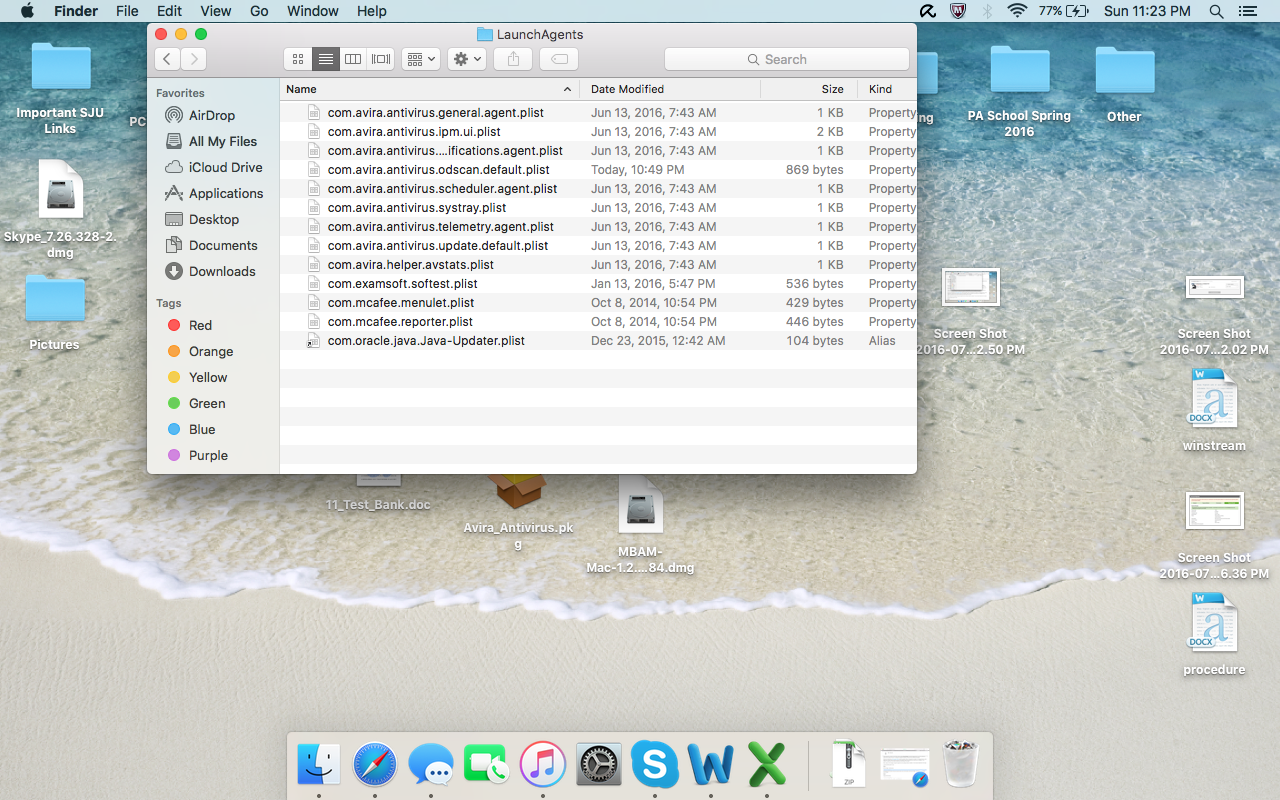Select com.avira.antivirus.telemetry.agent.plist

tap(598, 227)
